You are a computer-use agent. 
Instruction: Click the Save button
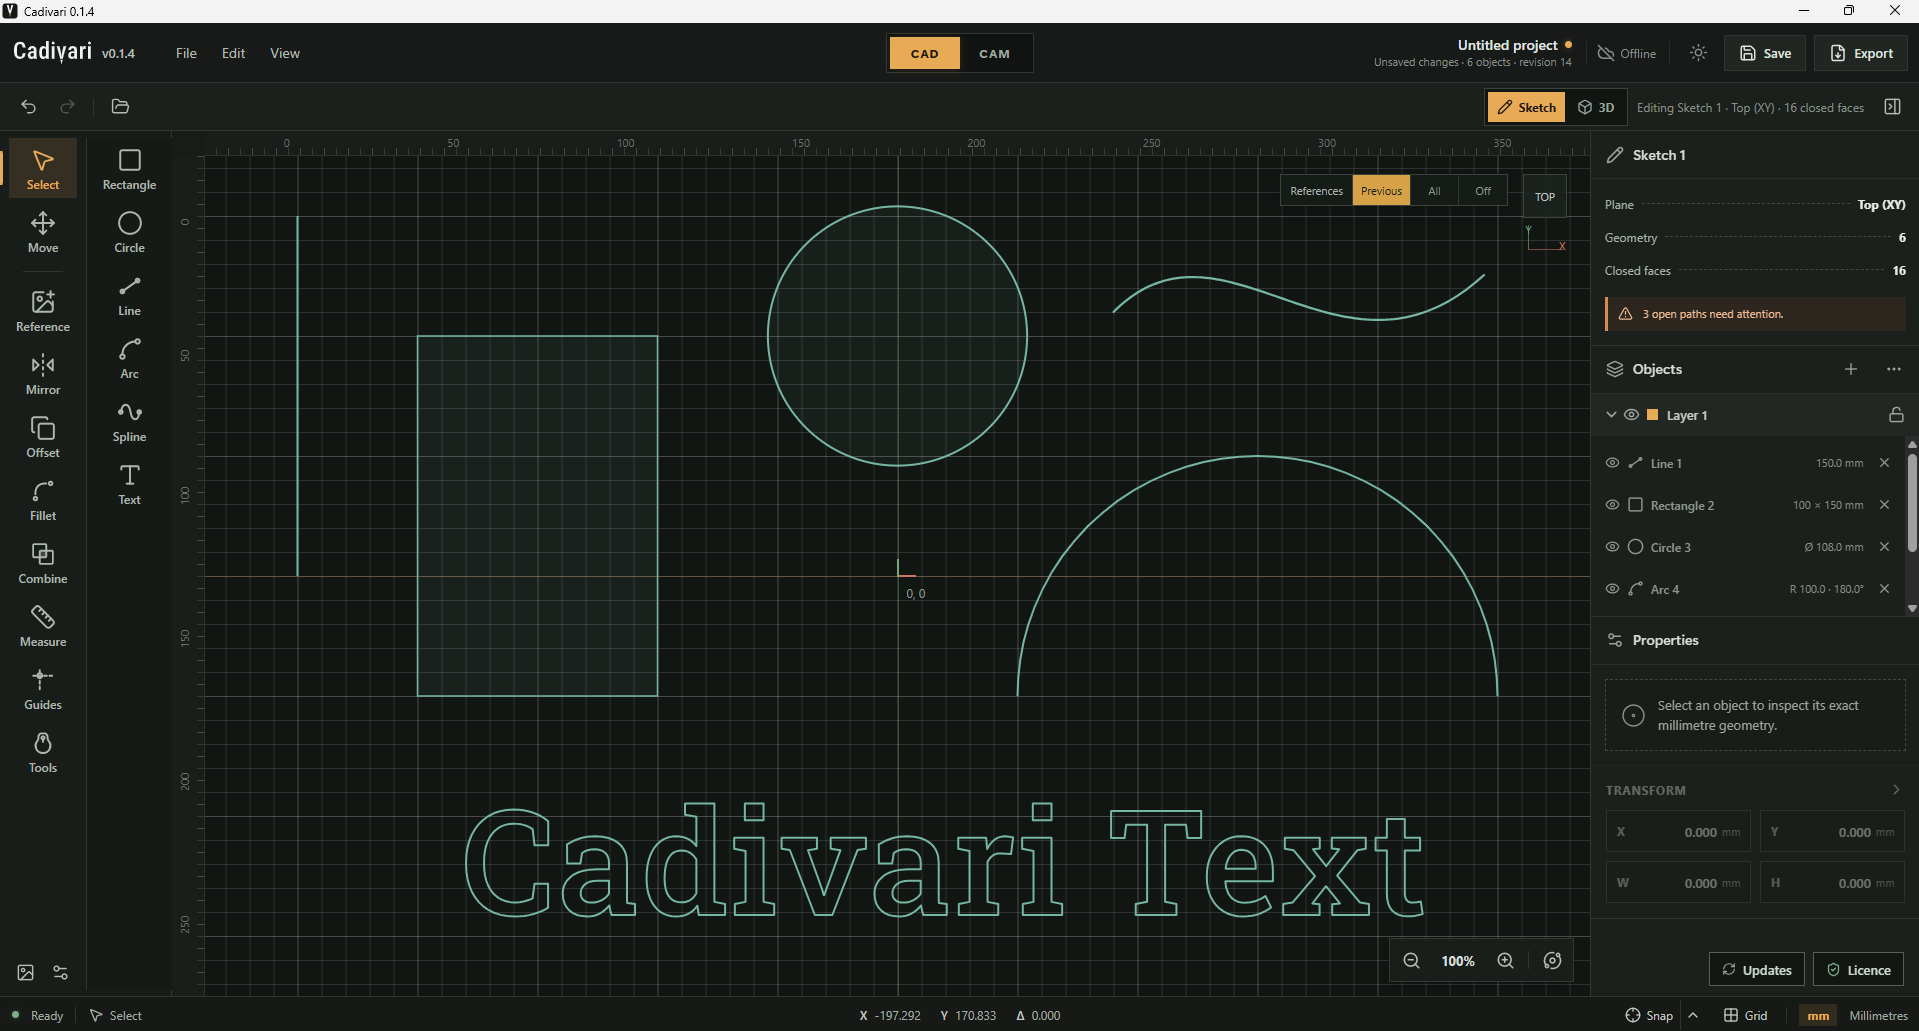[x=1765, y=53]
